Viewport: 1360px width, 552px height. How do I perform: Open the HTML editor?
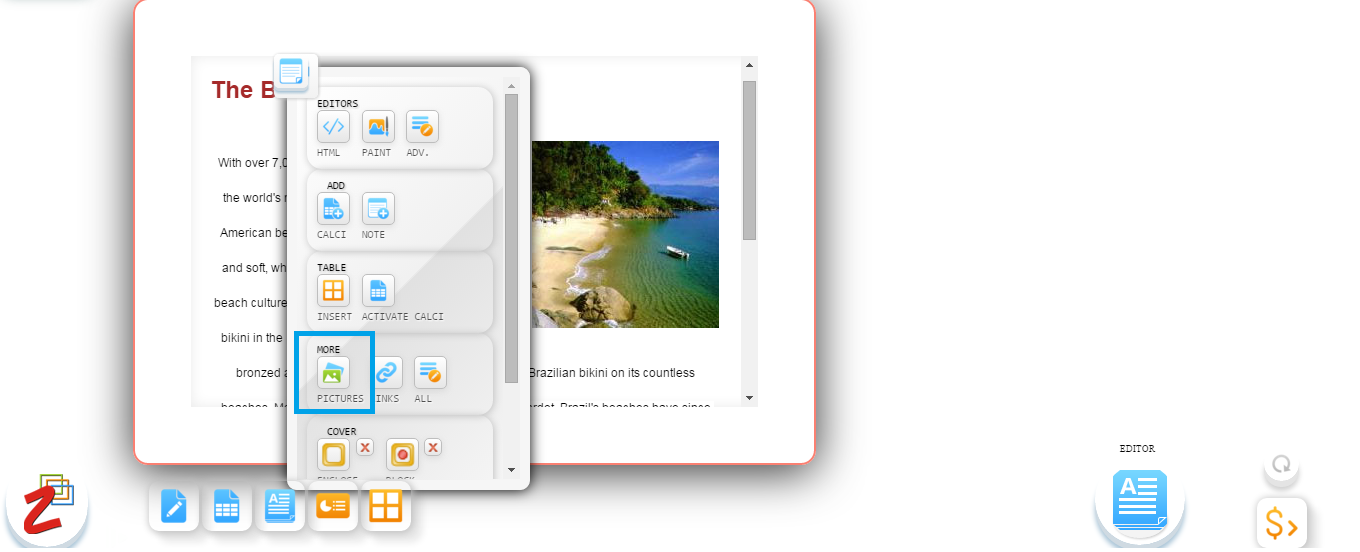333,127
